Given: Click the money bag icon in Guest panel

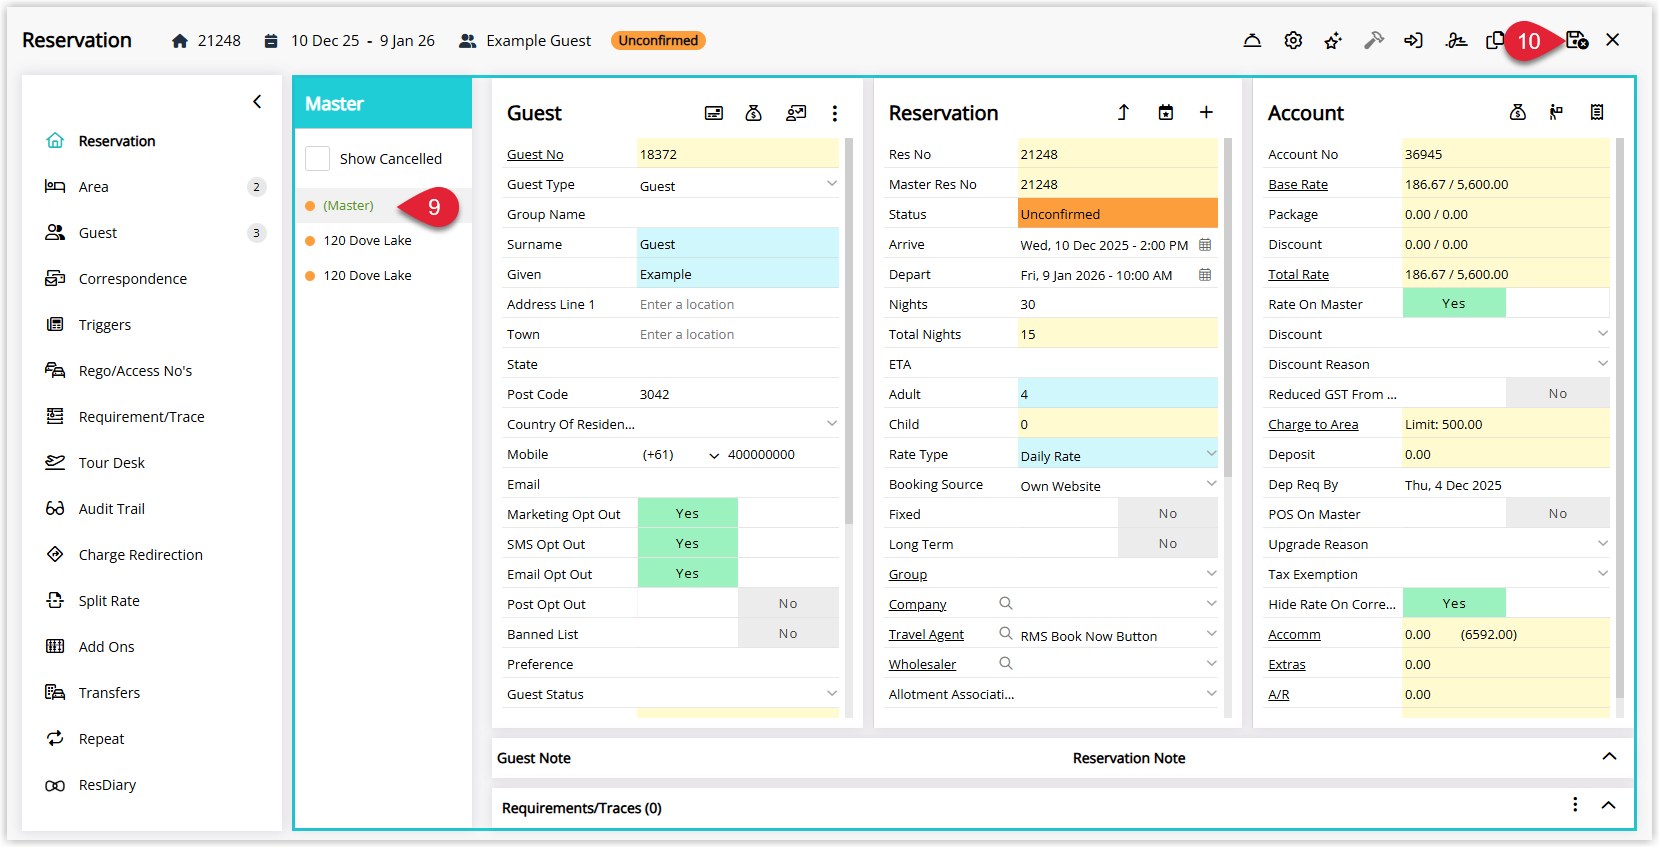Looking at the screenshot, I should click(754, 113).
